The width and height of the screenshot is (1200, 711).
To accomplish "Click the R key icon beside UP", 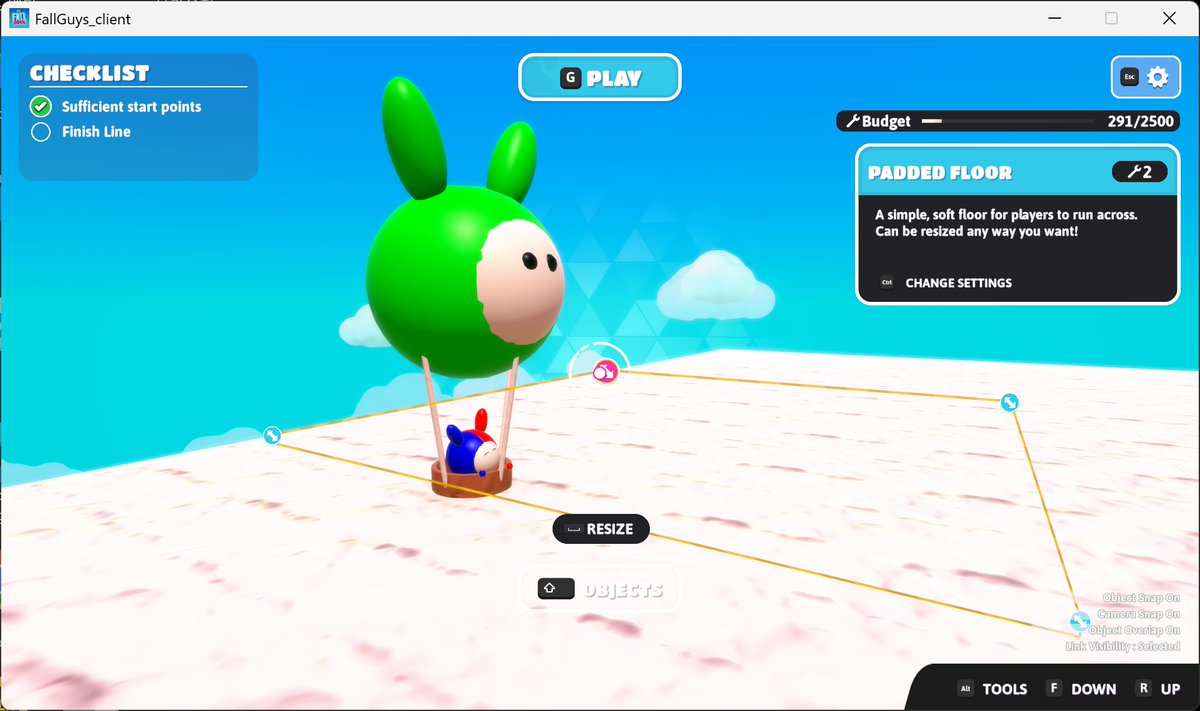I will [1143, 689].
